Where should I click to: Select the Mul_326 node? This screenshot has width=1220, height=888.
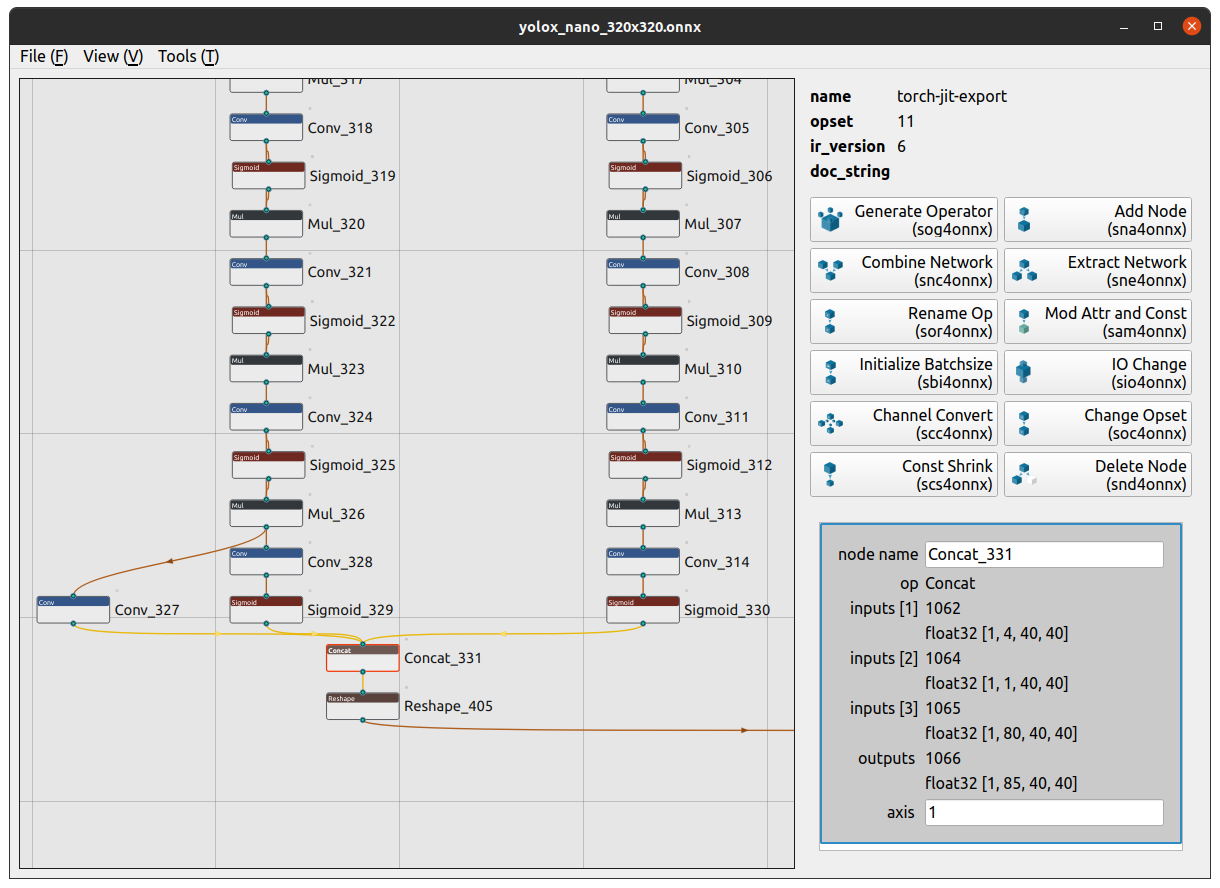(266, 513)
